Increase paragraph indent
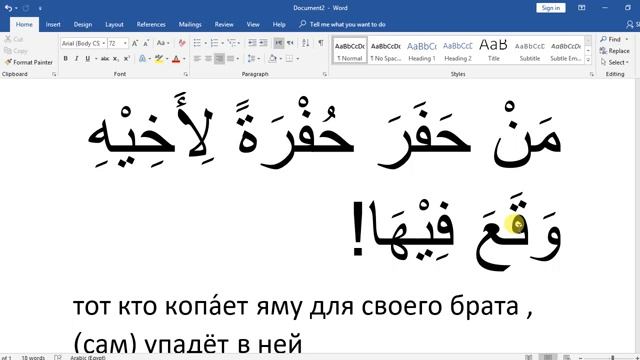This screenshot has height=360, width=640. tap(263, 43)
